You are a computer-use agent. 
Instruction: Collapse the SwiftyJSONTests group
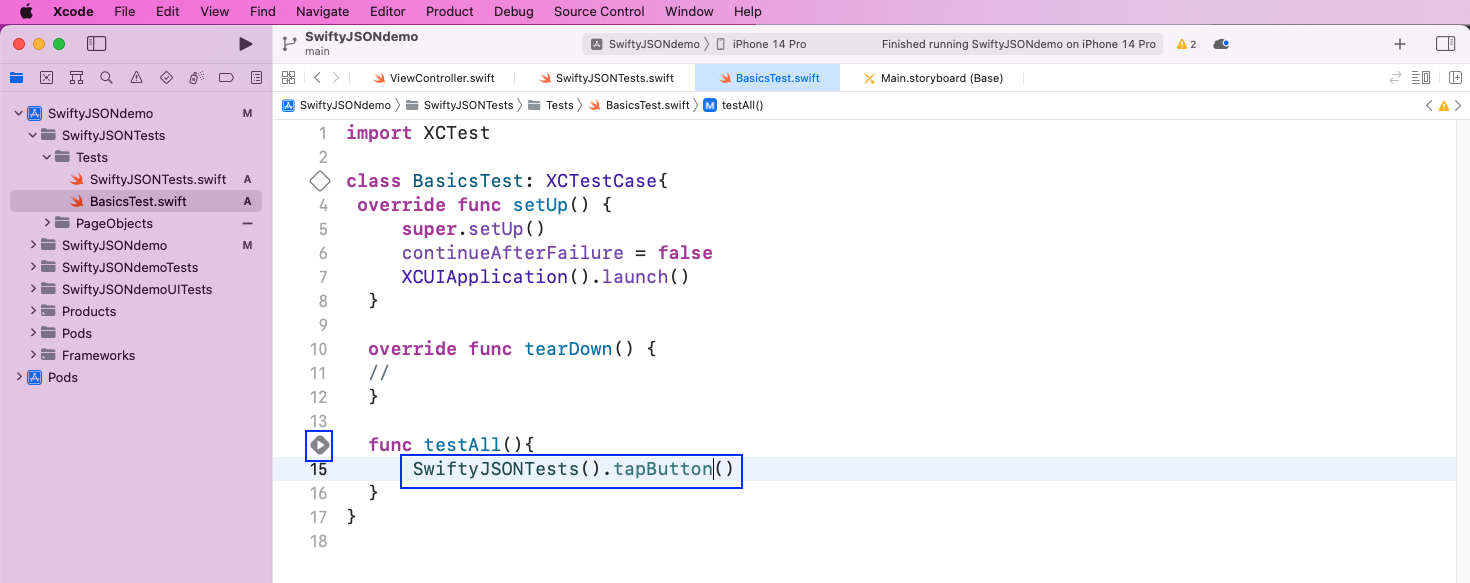33,135
